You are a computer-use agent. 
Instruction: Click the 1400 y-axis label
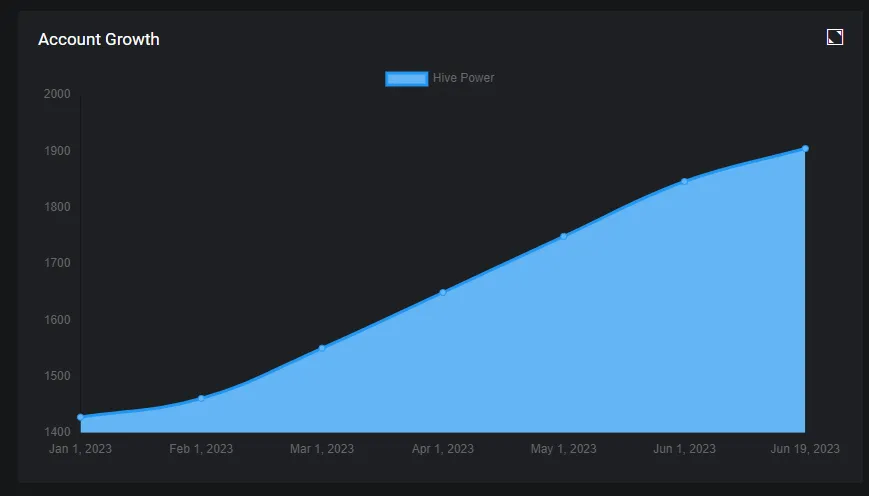click(58, 431)
